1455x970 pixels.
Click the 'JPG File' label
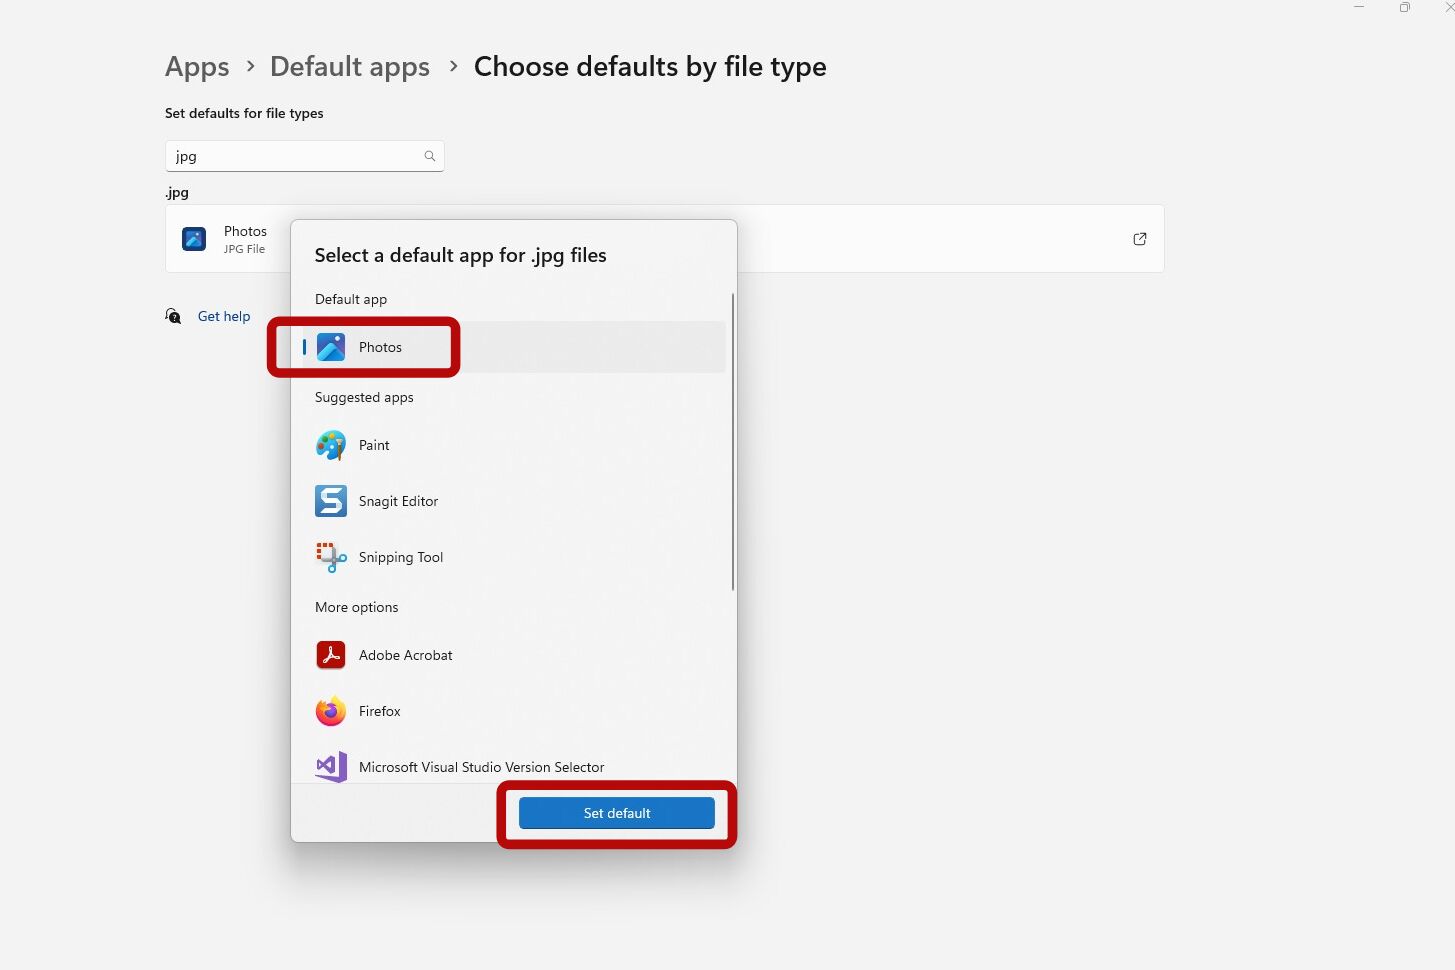click(x=244, y=249)
